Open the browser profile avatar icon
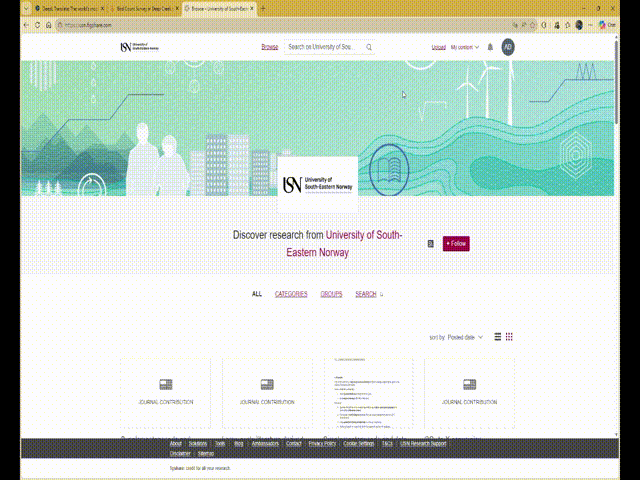 pos(579,25)
